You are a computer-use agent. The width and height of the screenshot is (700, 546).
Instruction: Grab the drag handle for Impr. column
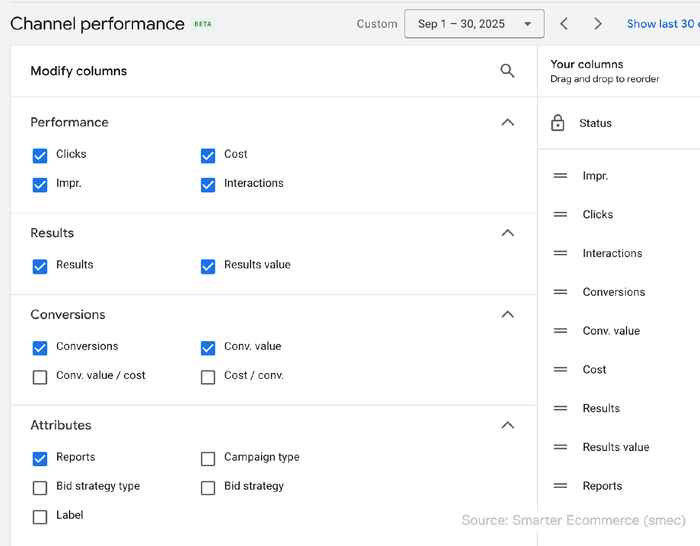click(x=560, y=176)
